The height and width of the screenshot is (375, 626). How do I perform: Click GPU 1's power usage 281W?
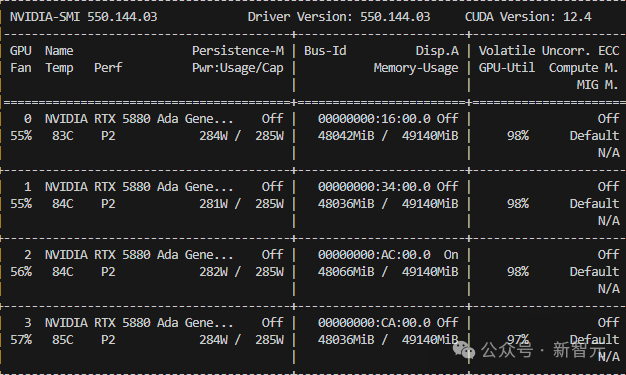214,204
